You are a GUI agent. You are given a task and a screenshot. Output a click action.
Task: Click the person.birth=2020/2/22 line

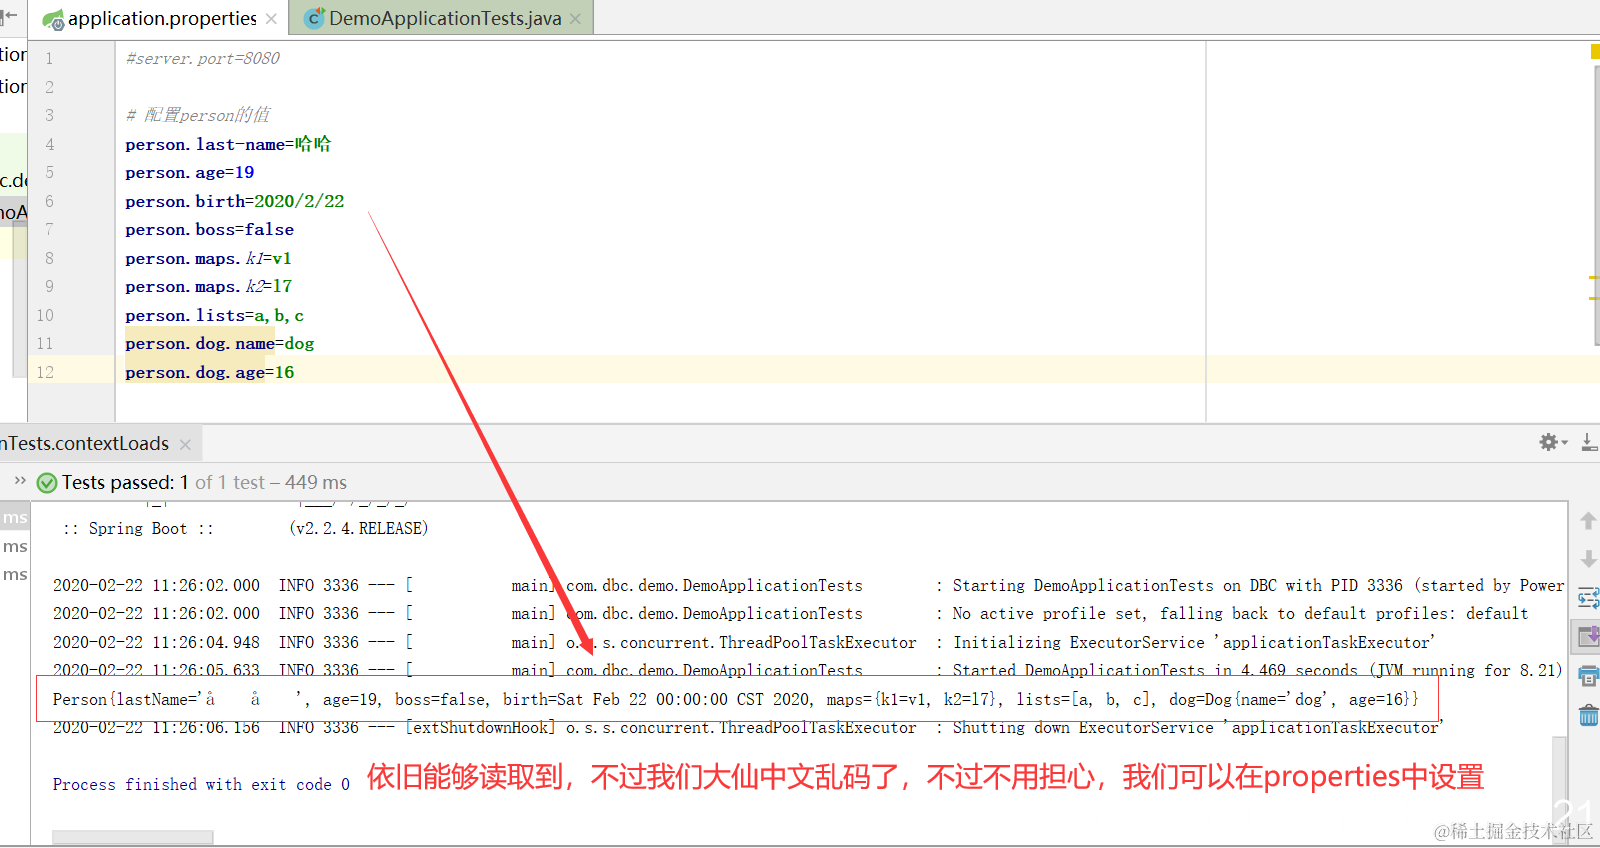click(x=235, y=201)
